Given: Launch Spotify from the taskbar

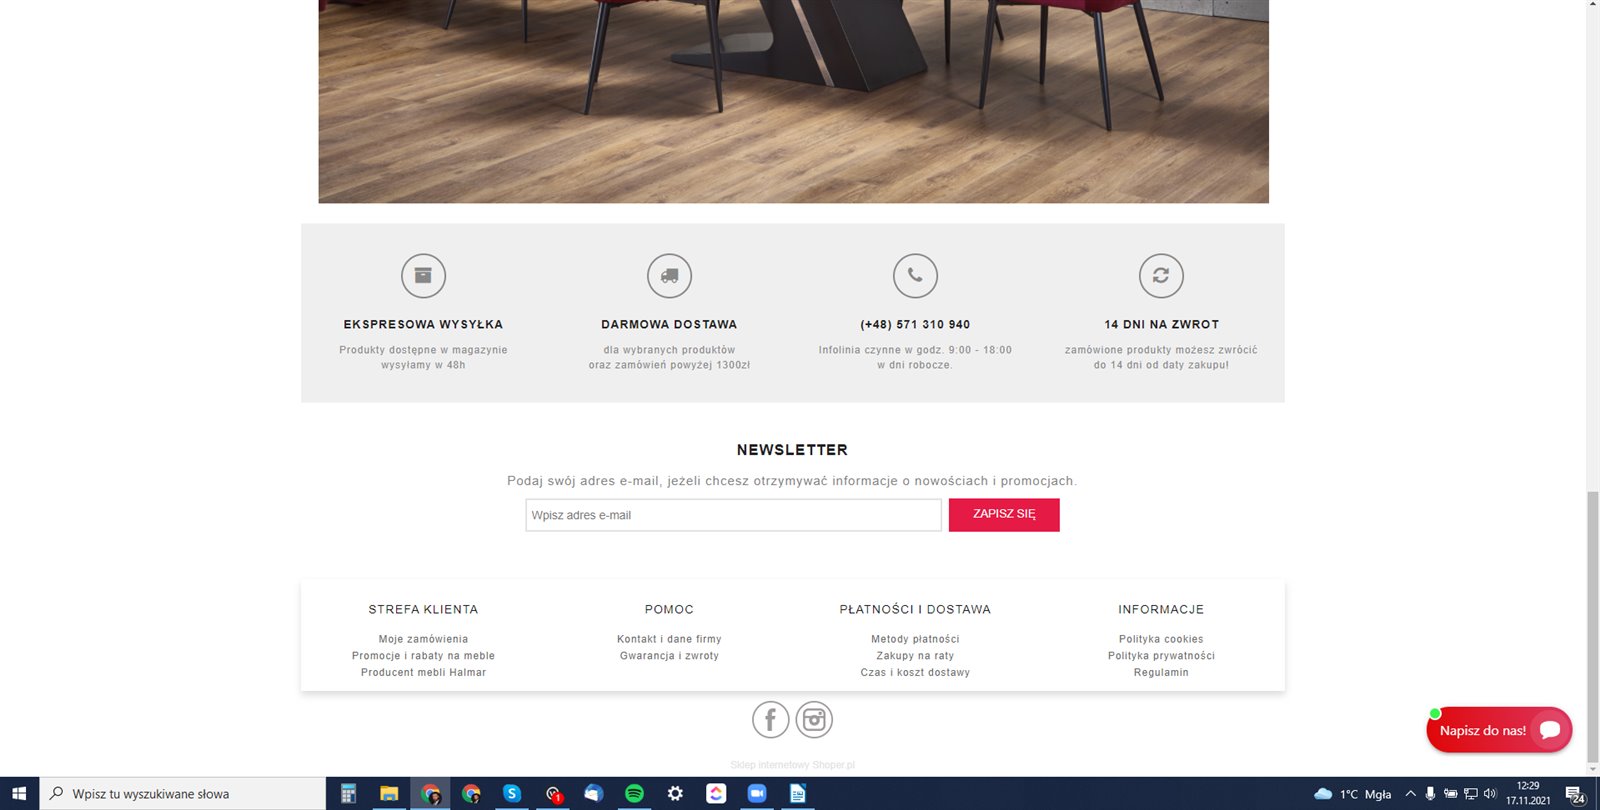Looking at the screenshot, I should point(634,794).
